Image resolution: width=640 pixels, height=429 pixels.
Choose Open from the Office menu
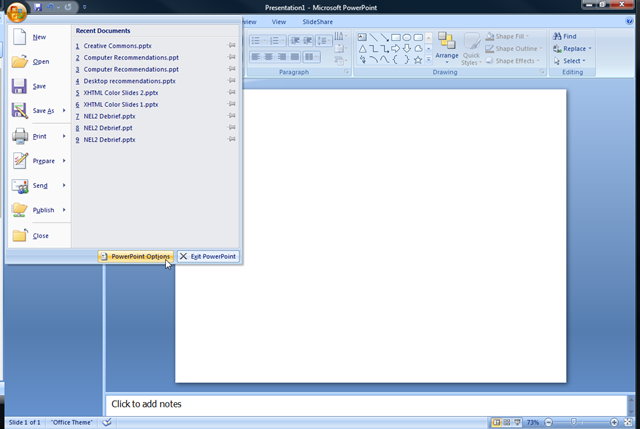[x=39, y=62]
